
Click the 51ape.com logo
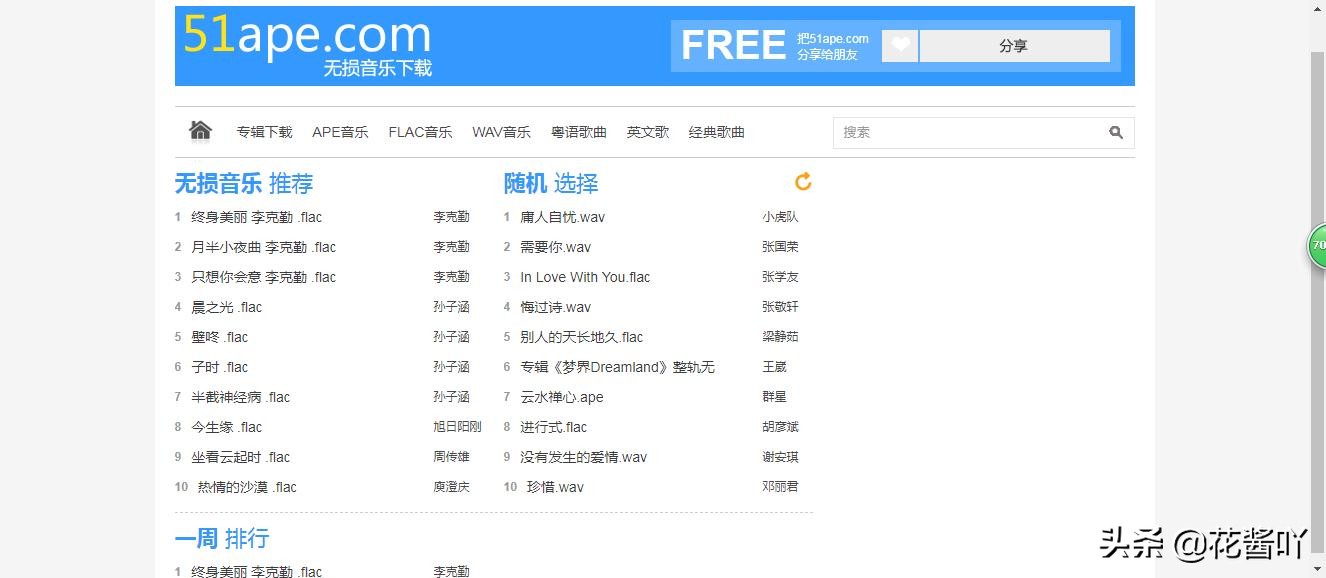[305, 36]
